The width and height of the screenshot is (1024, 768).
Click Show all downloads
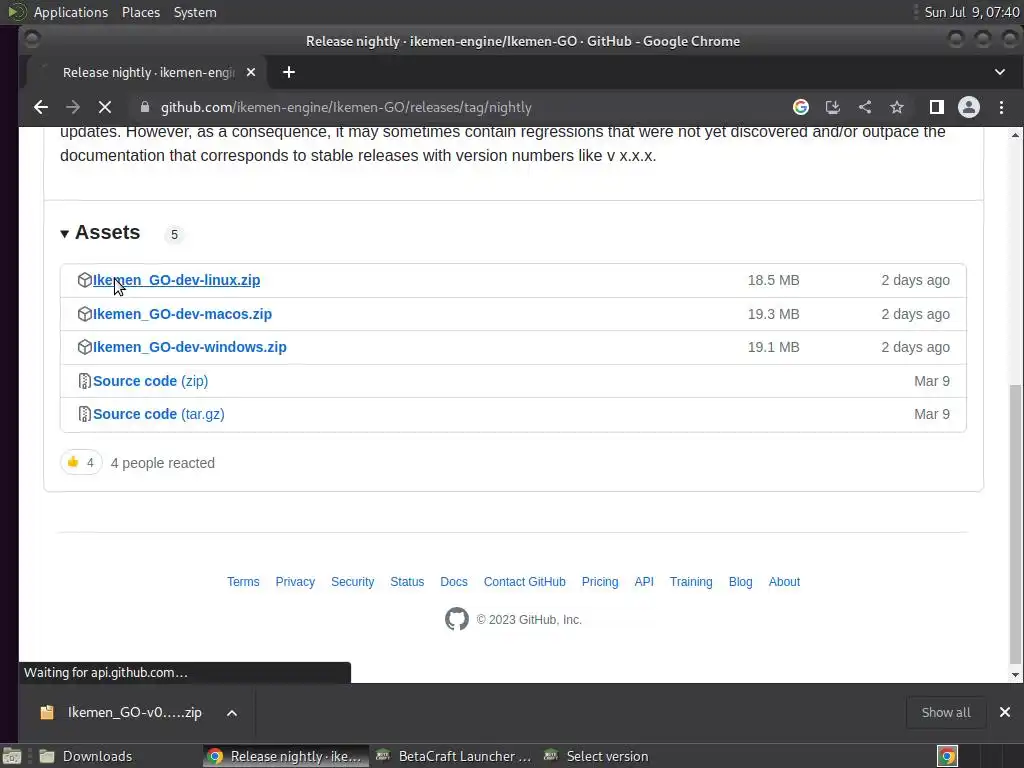coord(946,712)
